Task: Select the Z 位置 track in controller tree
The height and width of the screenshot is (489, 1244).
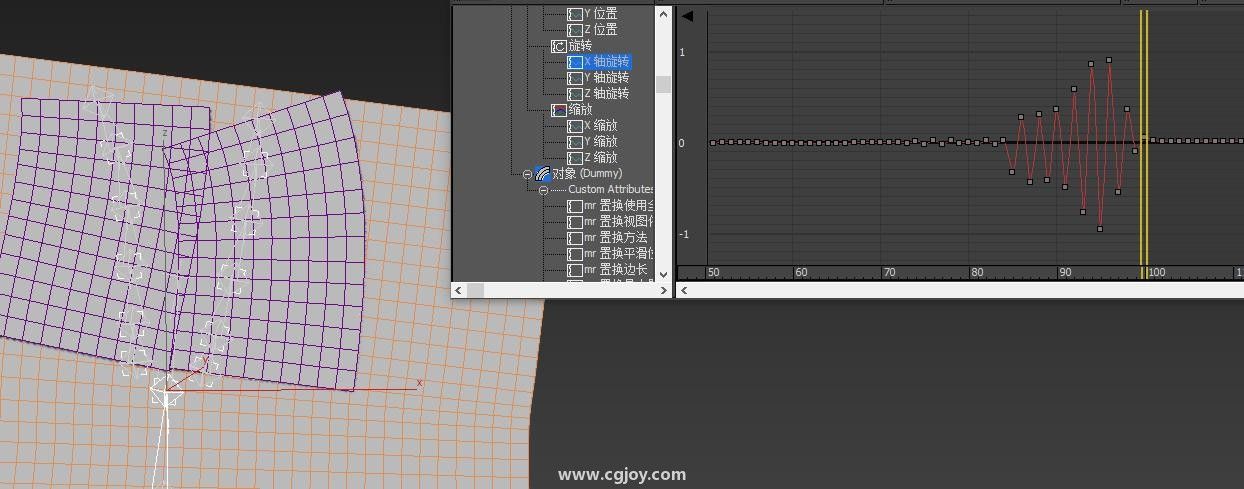Action: pos(600,30)
